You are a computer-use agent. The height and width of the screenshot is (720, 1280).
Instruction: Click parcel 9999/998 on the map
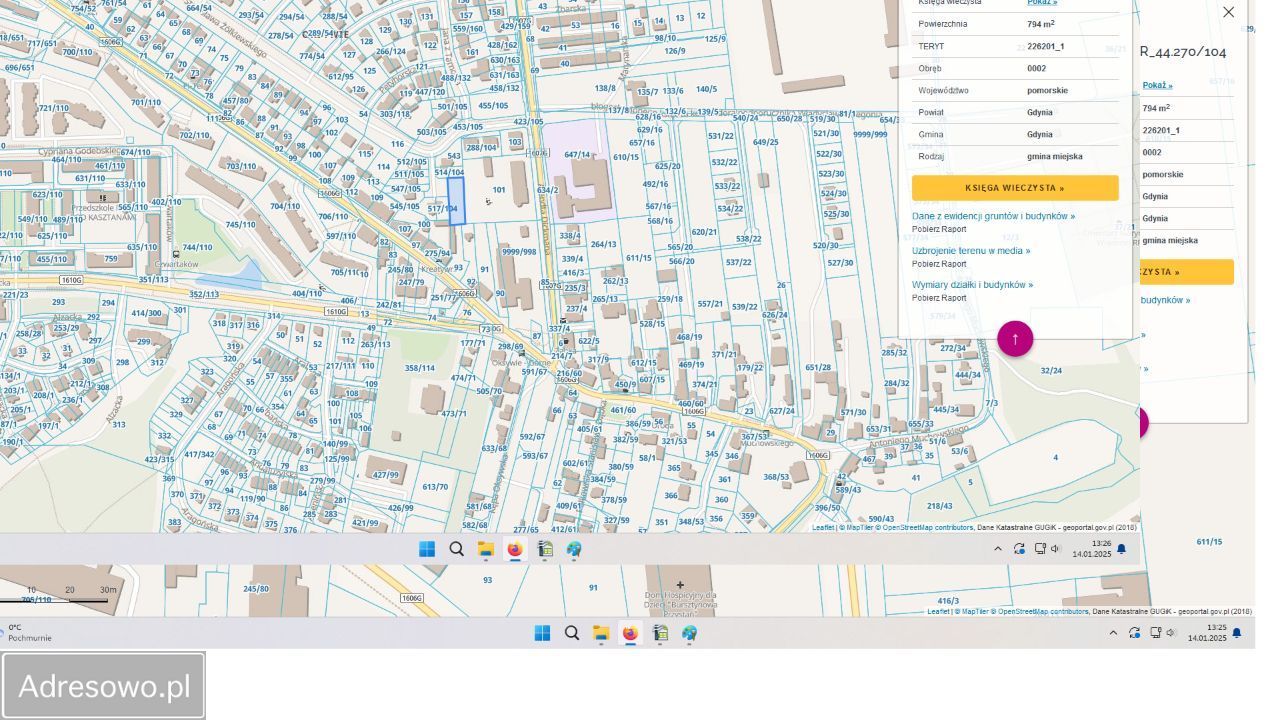coord(520,252)
